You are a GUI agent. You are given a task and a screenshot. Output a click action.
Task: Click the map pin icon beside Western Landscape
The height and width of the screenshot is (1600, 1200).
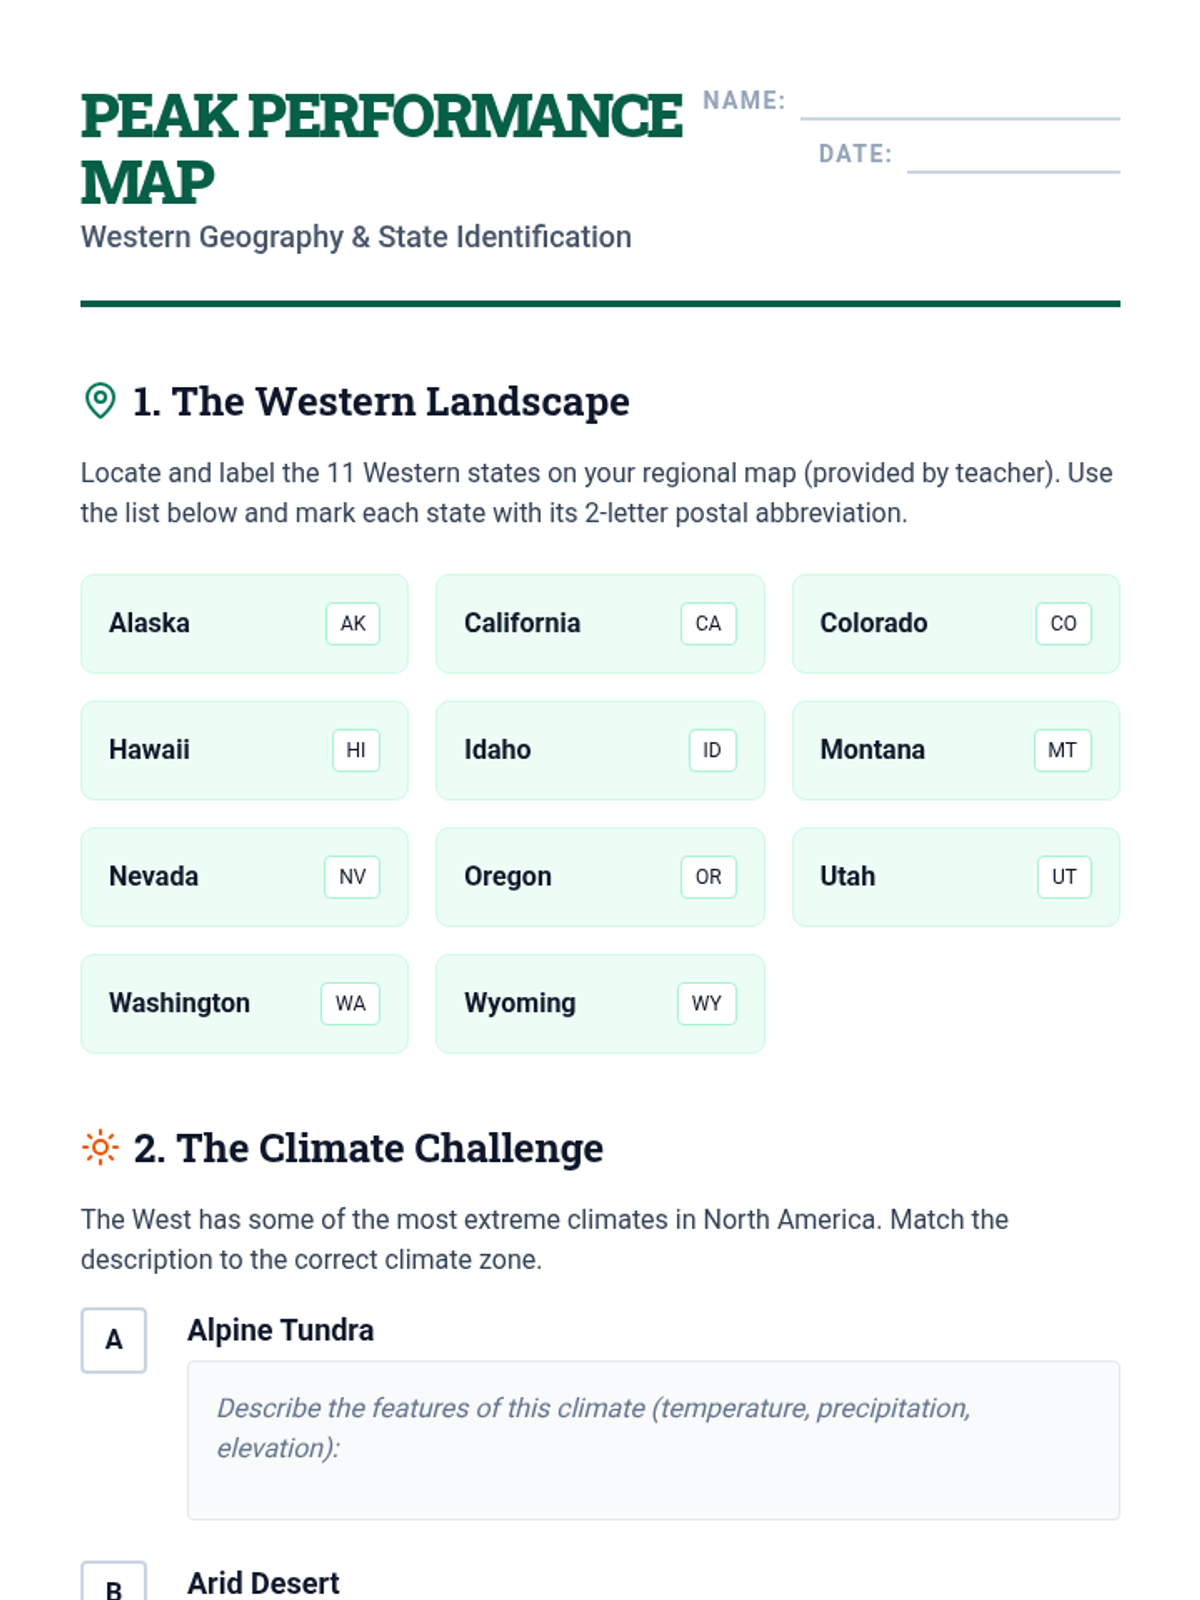pos(100,401)
